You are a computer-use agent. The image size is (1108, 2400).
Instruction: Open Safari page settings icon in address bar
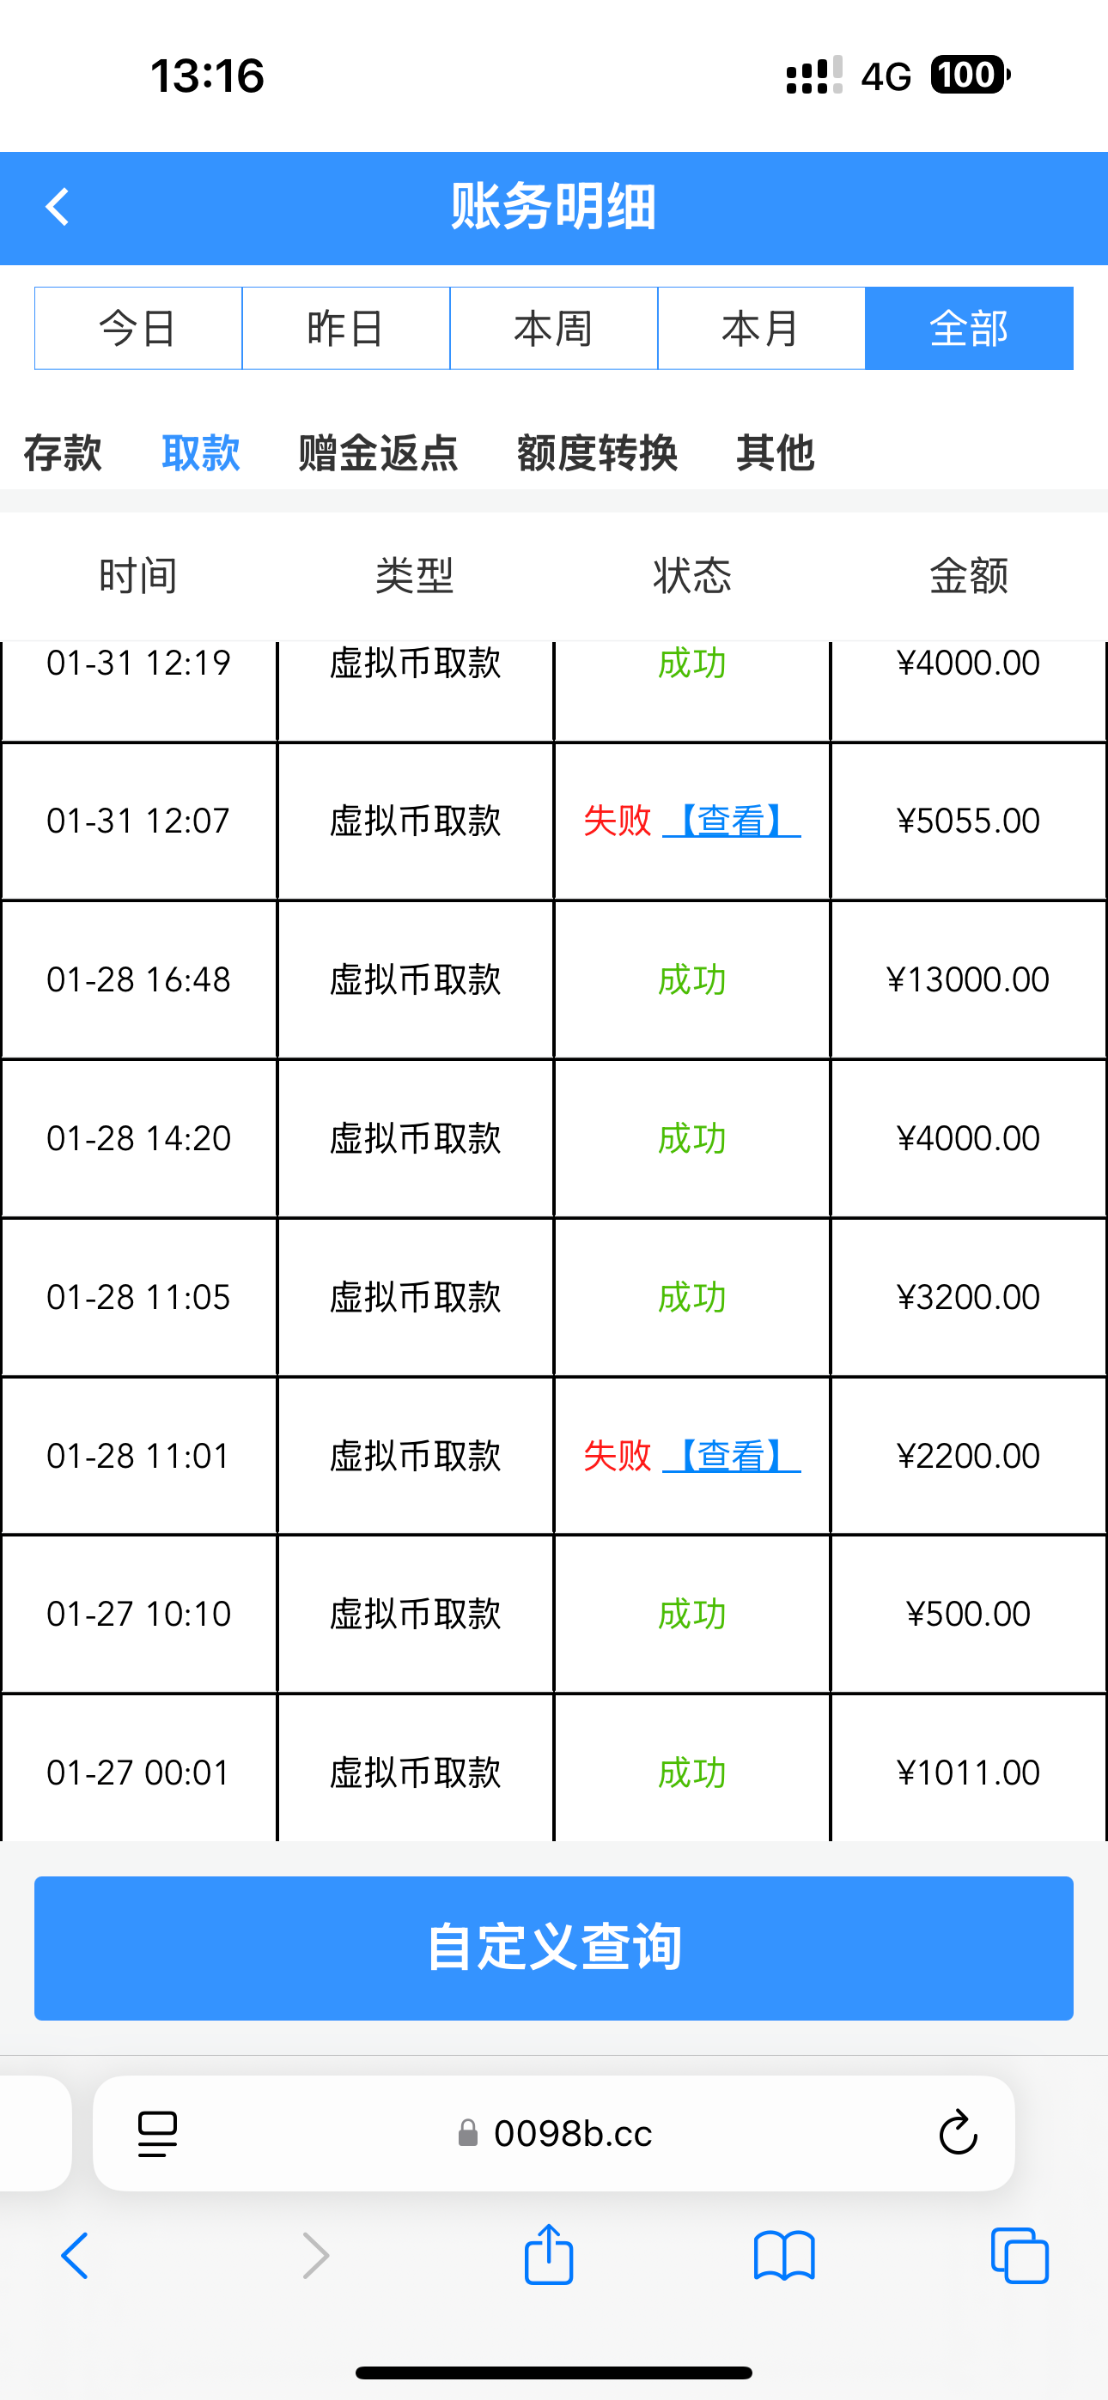157,2133
